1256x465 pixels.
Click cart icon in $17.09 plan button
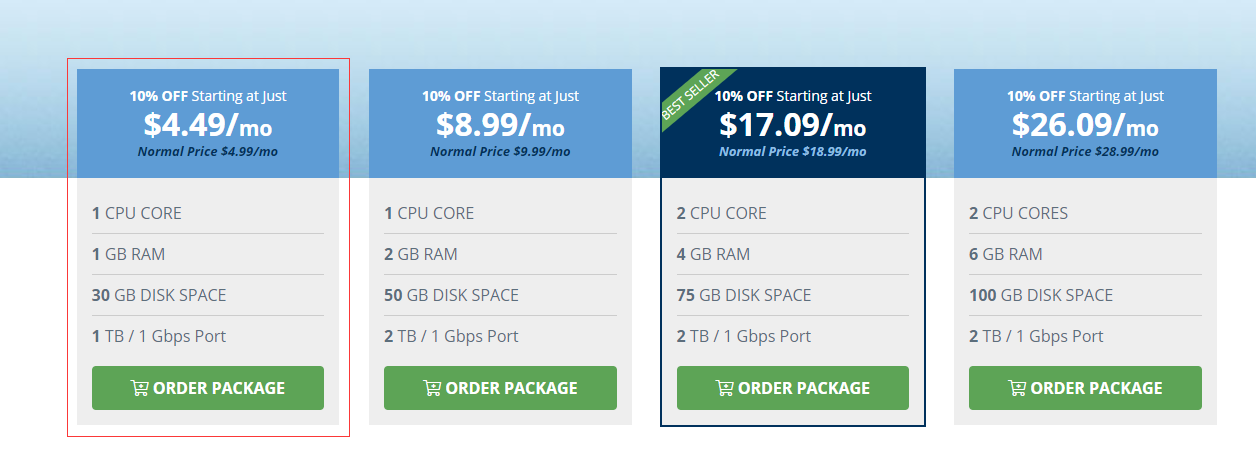coord(724,388)
